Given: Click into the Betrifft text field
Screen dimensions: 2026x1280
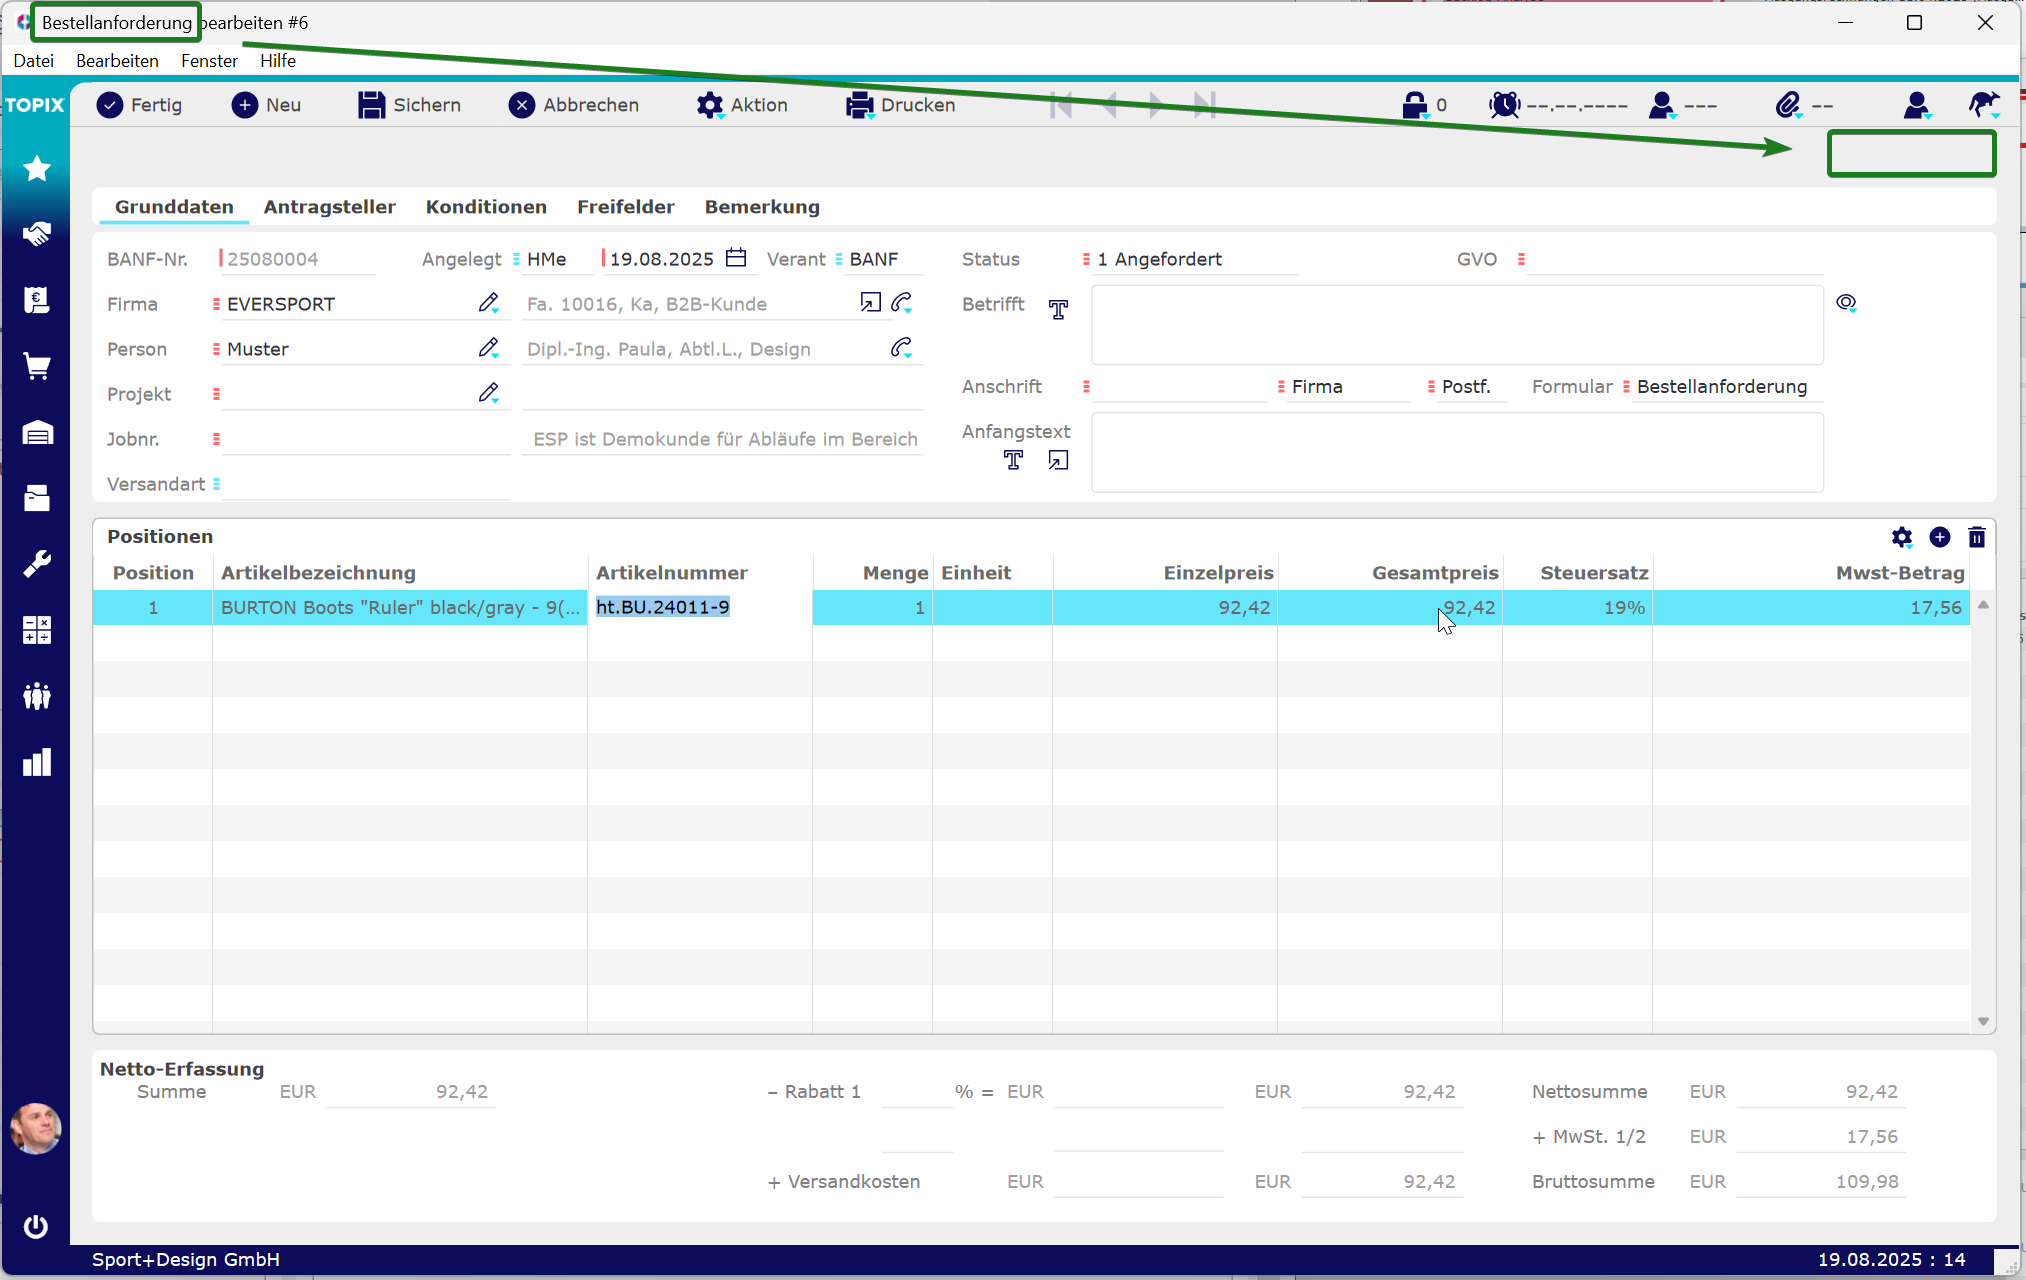Looking at the screenshot, I should (1457, 325).
